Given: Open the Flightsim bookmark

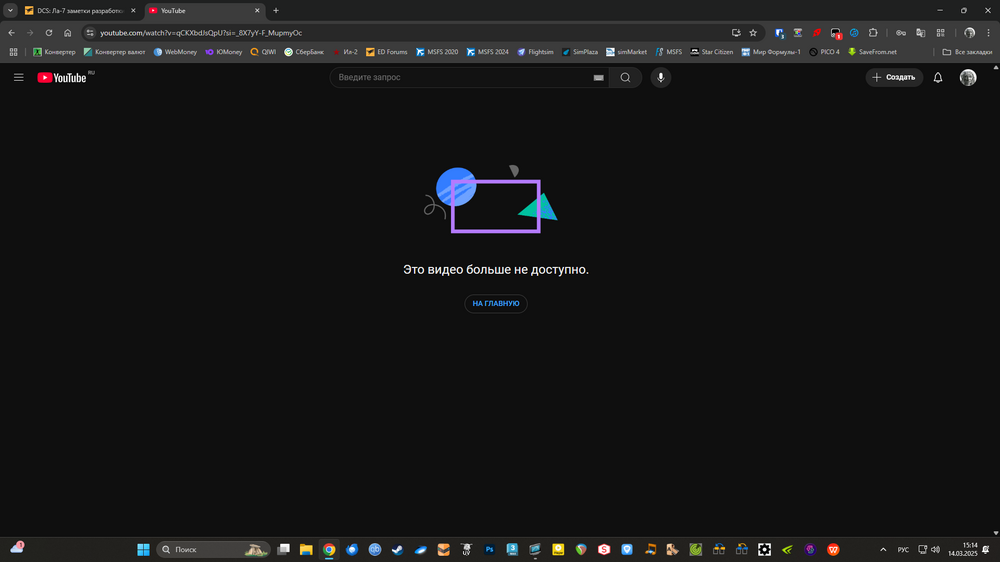Looking at the screenshot, I should click(x=535, y=52).
